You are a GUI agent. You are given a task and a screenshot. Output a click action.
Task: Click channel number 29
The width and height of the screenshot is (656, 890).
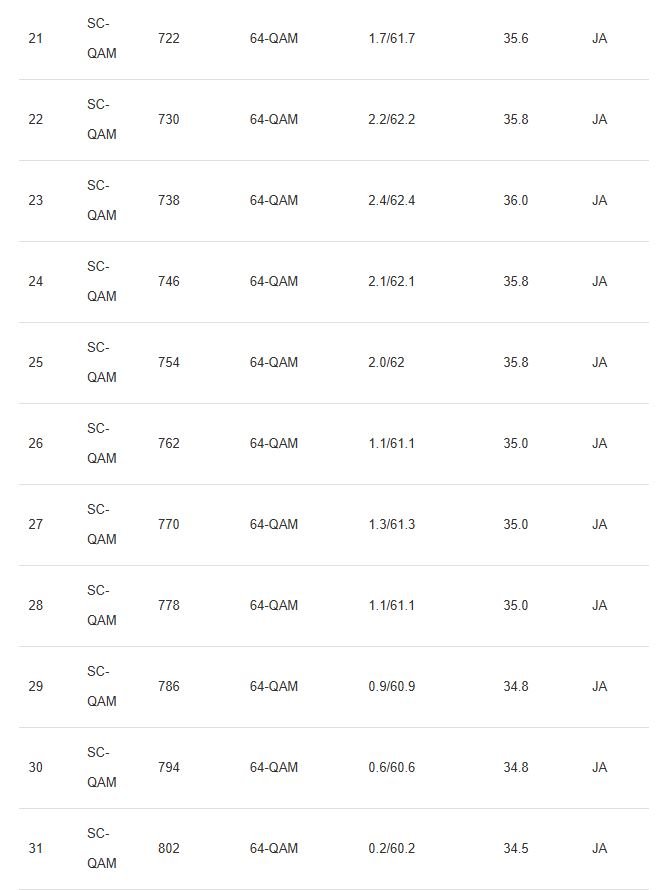click(36, 687)
